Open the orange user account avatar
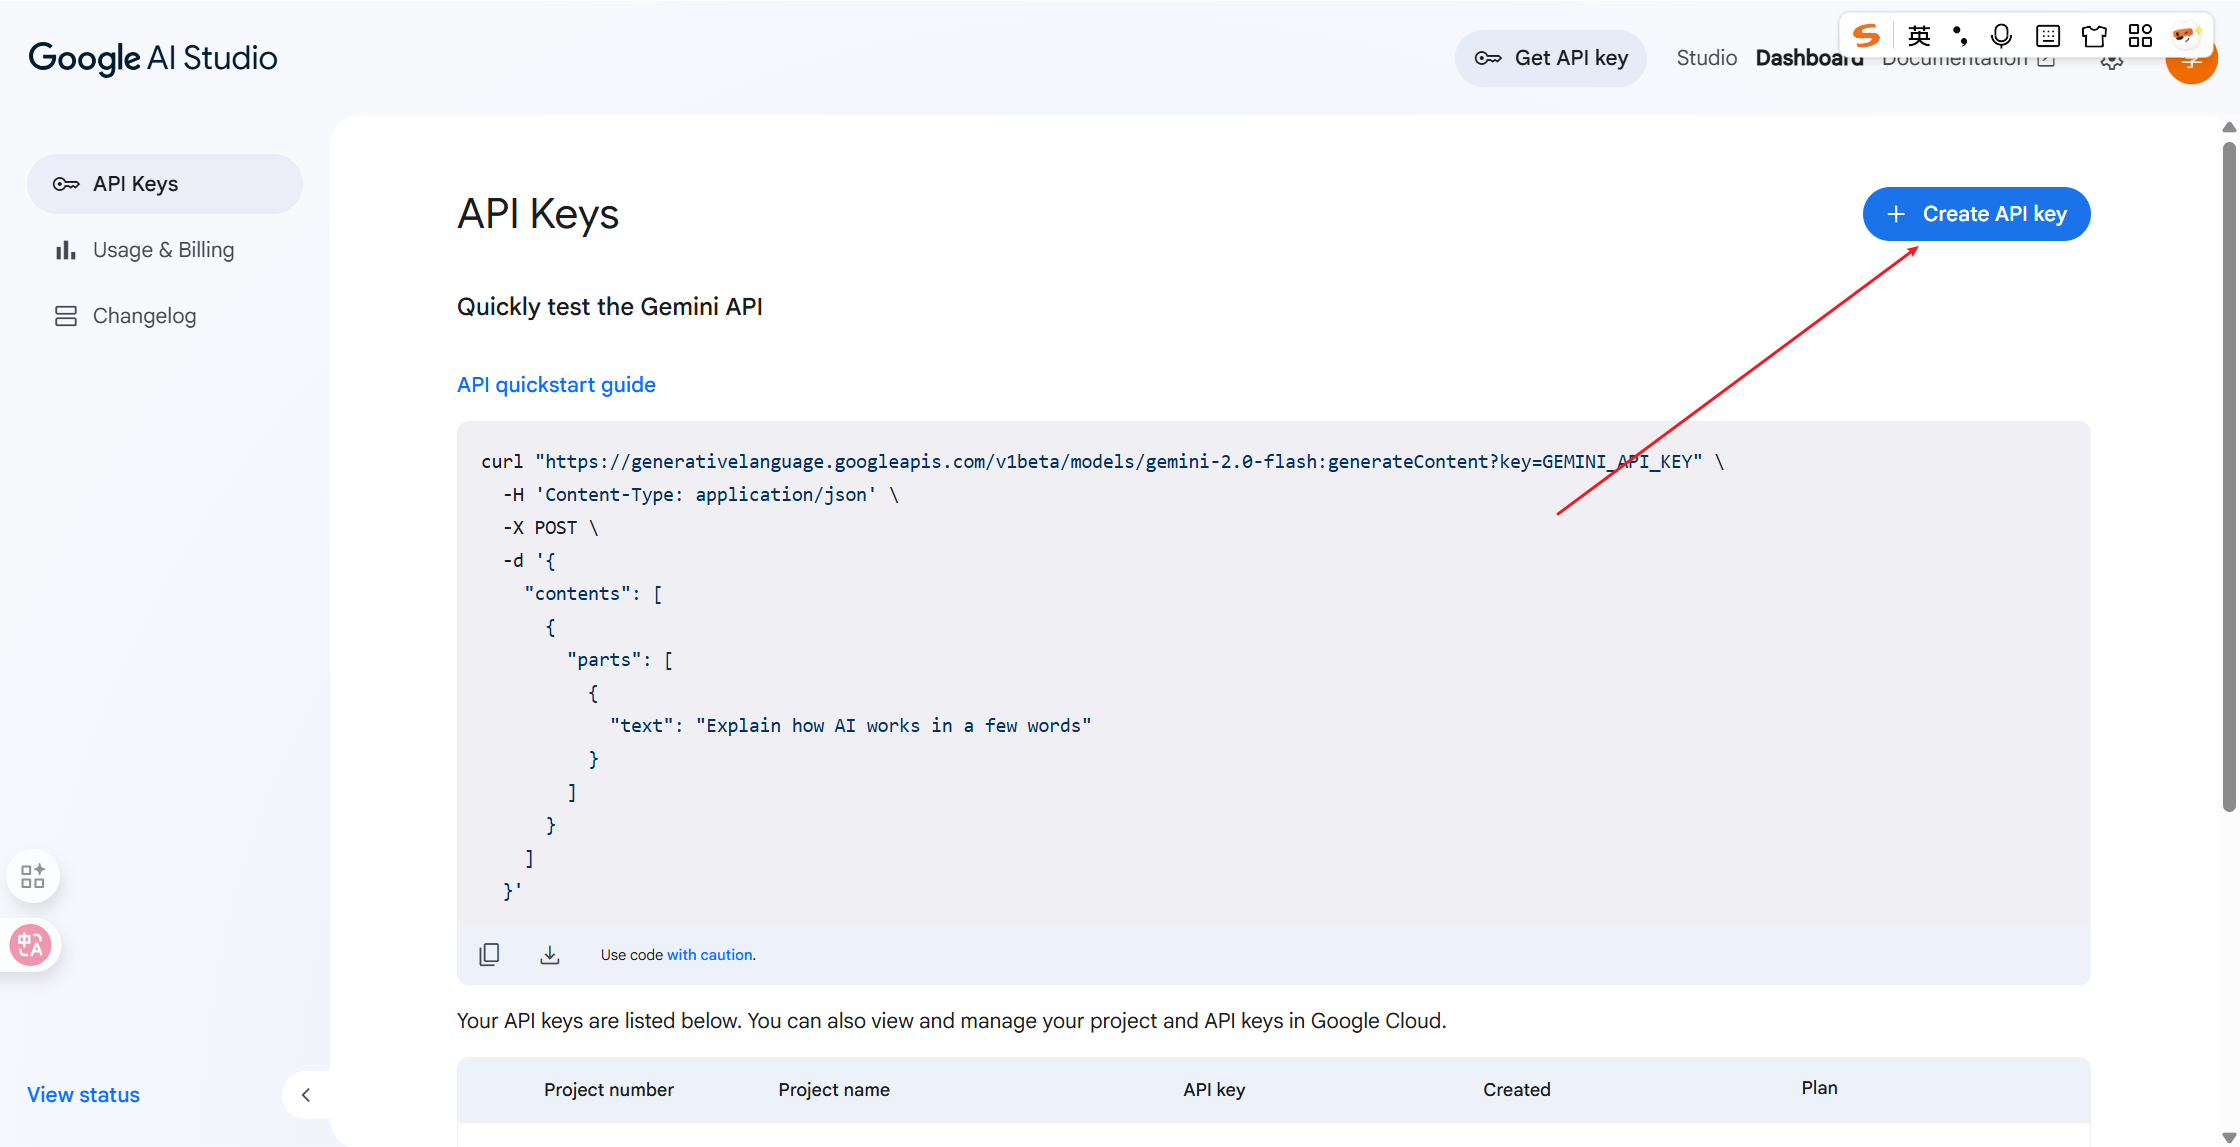 [x=2191, y=70]
